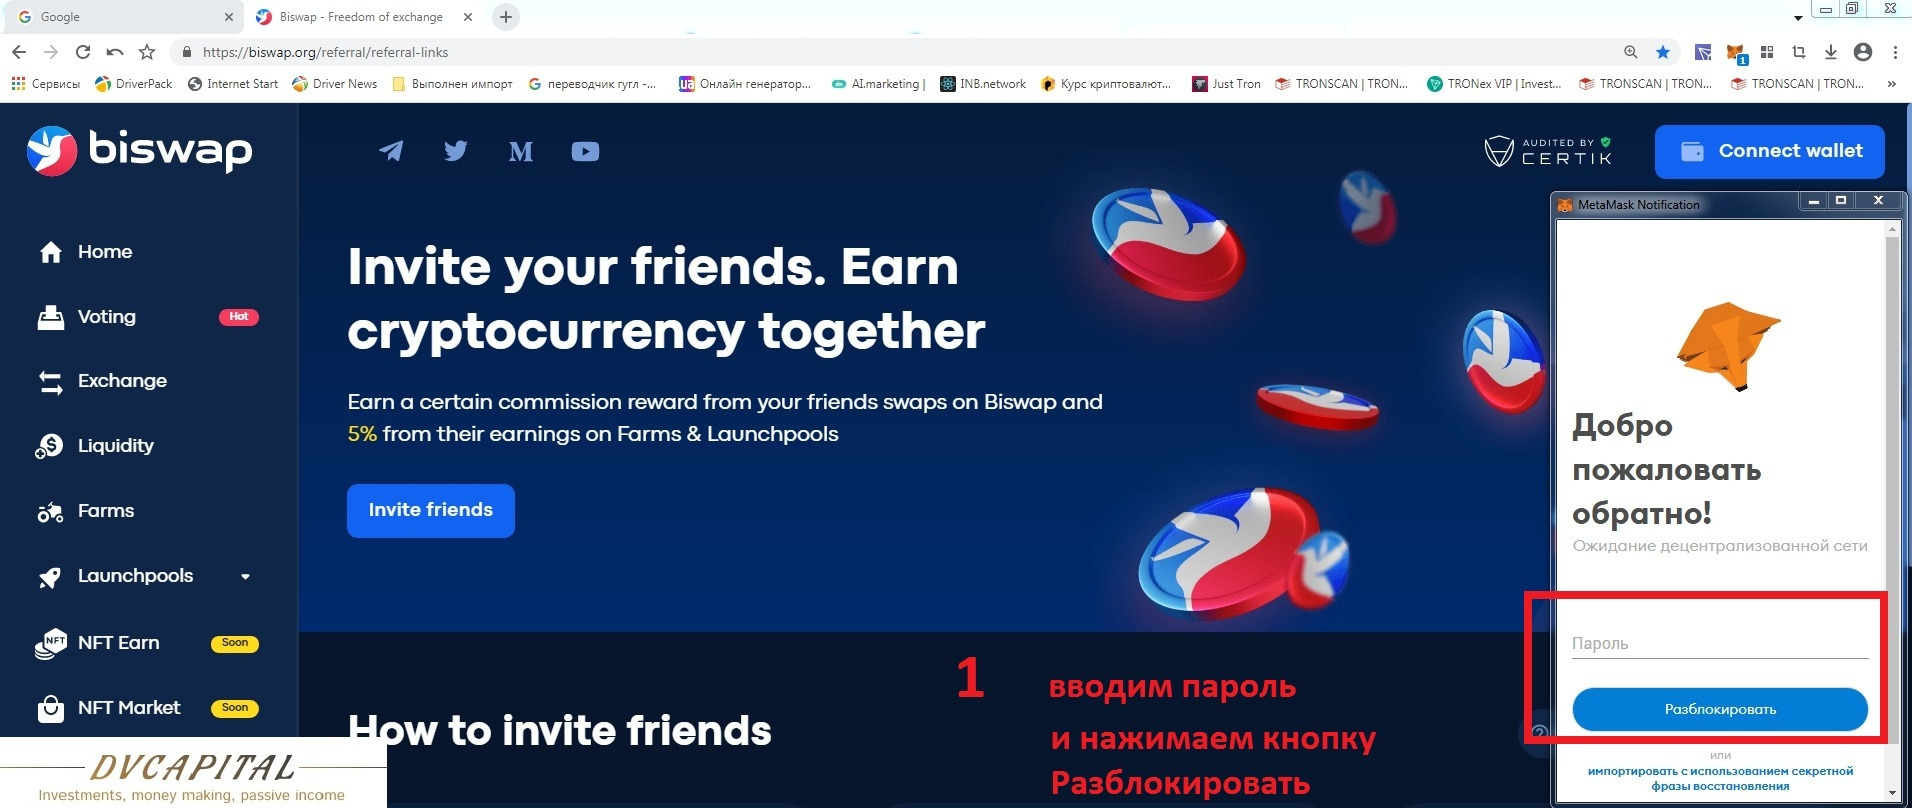Open the Biswap Telegram icon link
The width and height of the screenshot is (1912, 808).
(391, 151)
